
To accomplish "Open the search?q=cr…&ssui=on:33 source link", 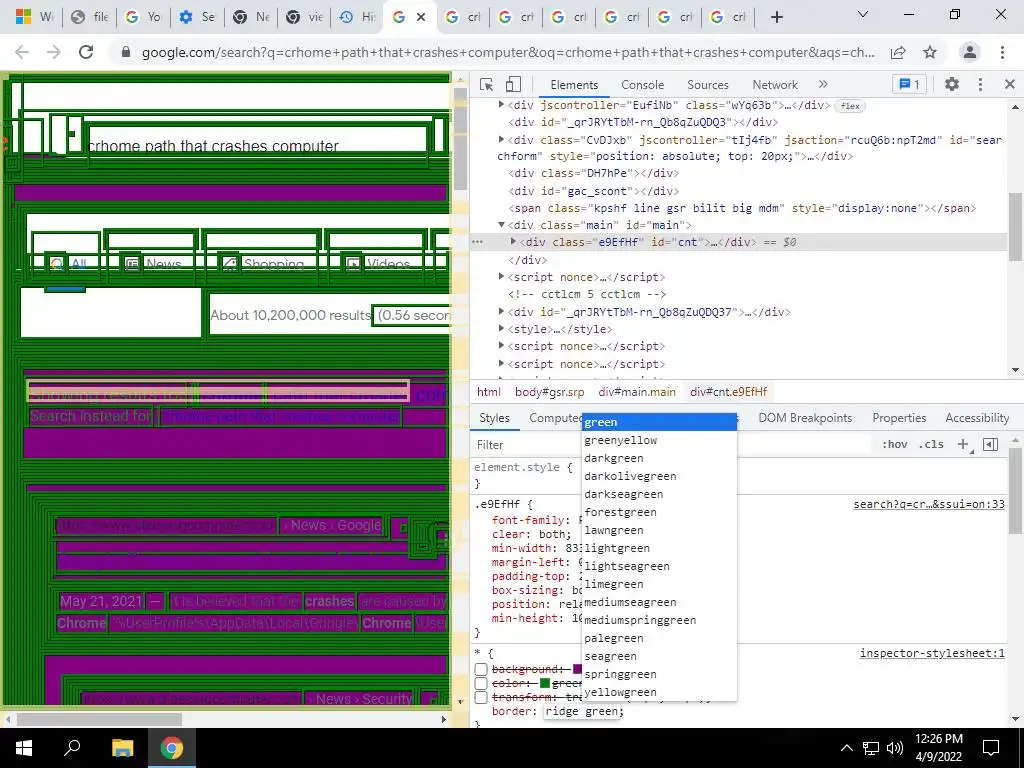I will point(929,504).
